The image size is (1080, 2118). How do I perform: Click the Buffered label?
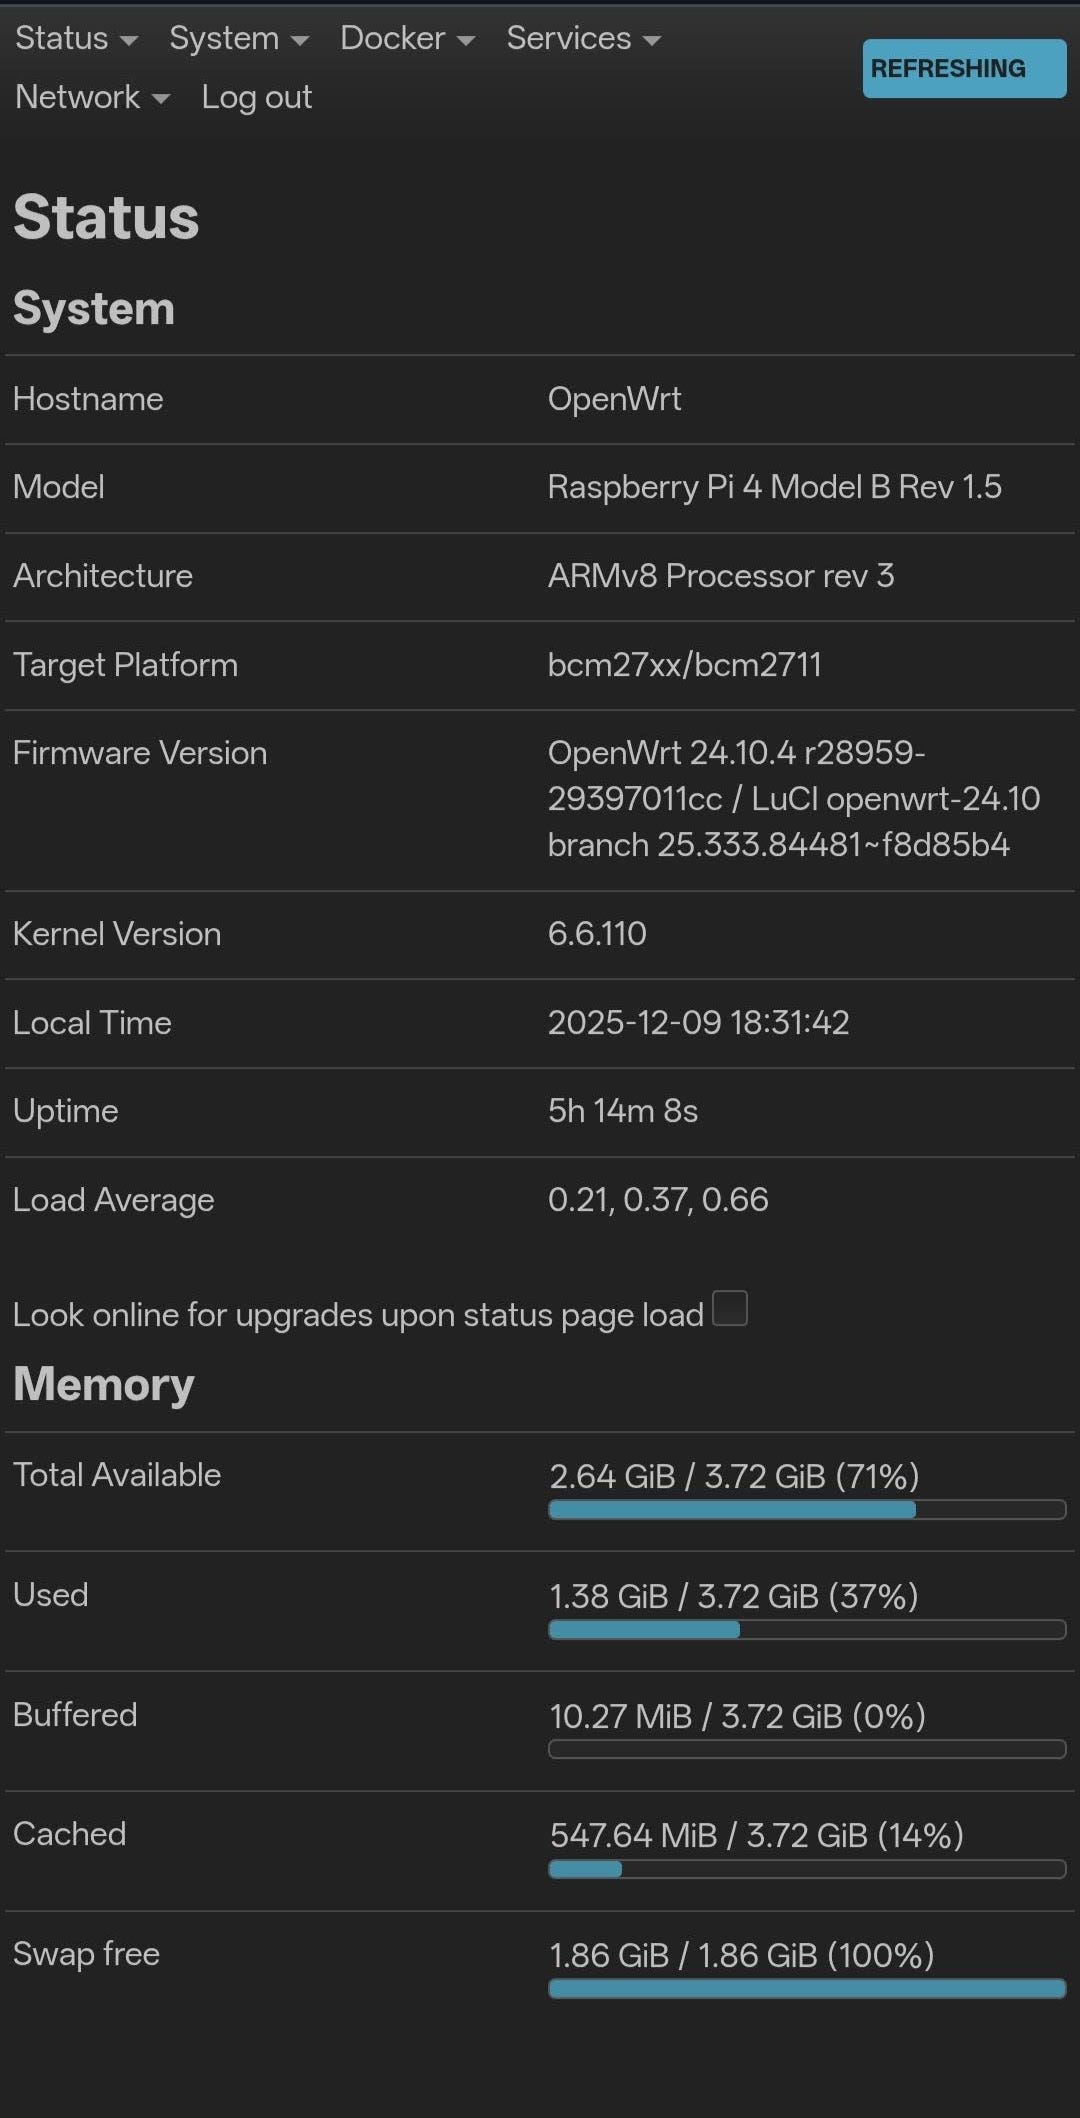click(75, 1715)
